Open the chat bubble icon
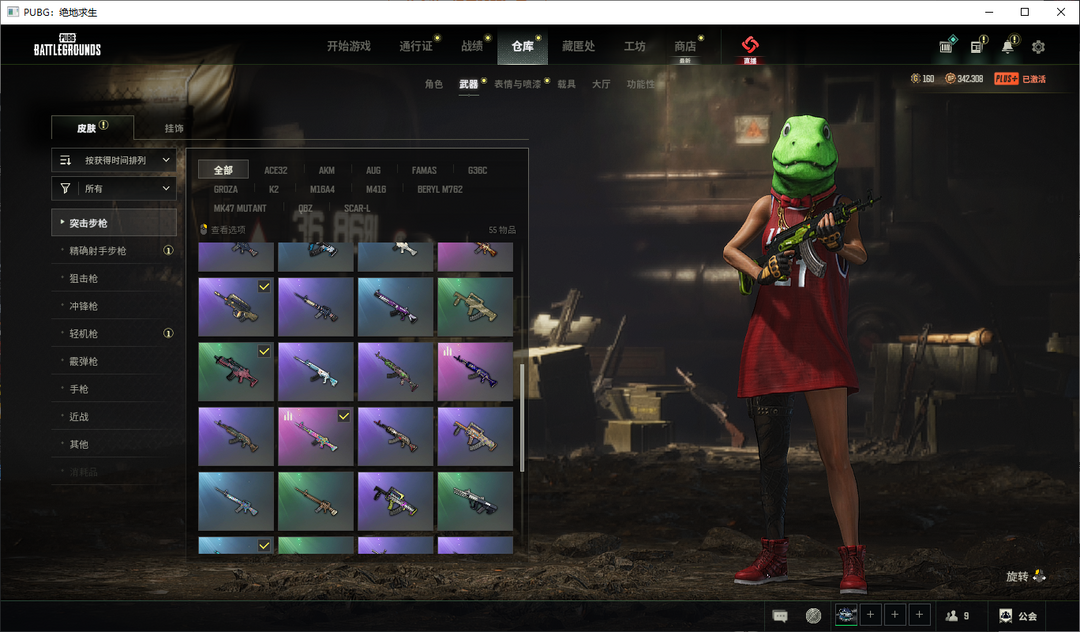Screen dimensions: 1080x632 pyautogui.click(x=780, y=615)
